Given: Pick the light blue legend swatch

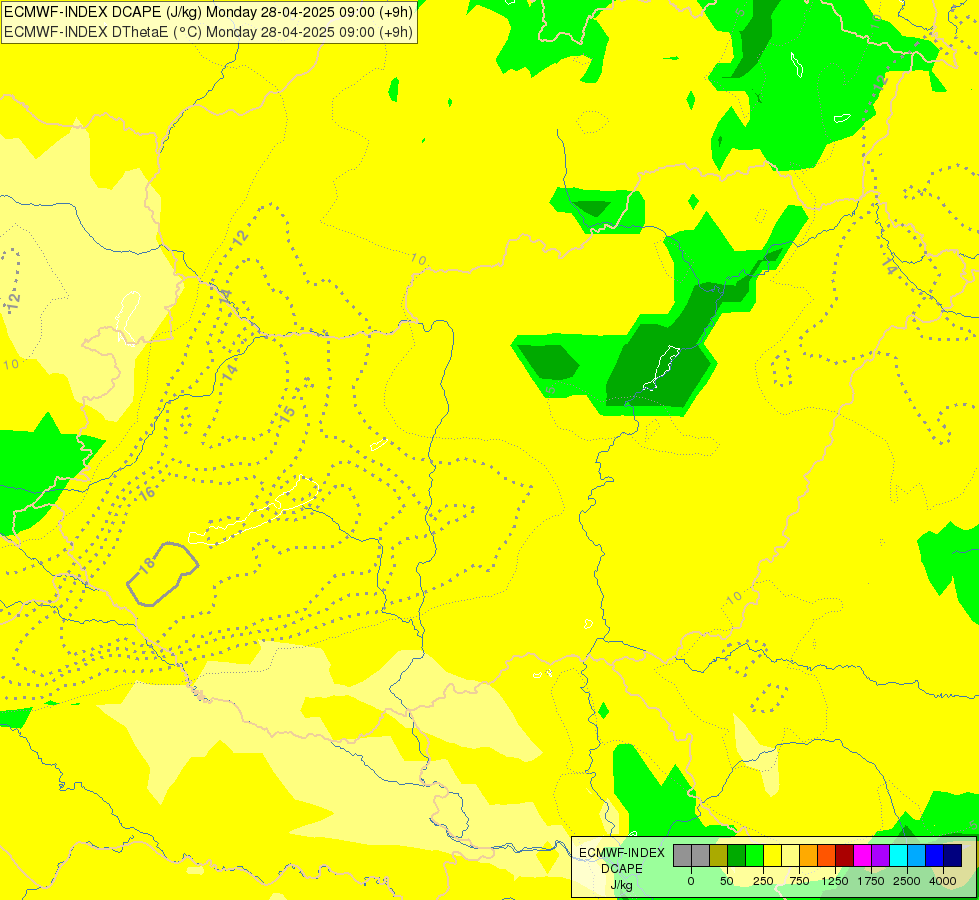Looking at the screenshot, I should pos(917,855).
